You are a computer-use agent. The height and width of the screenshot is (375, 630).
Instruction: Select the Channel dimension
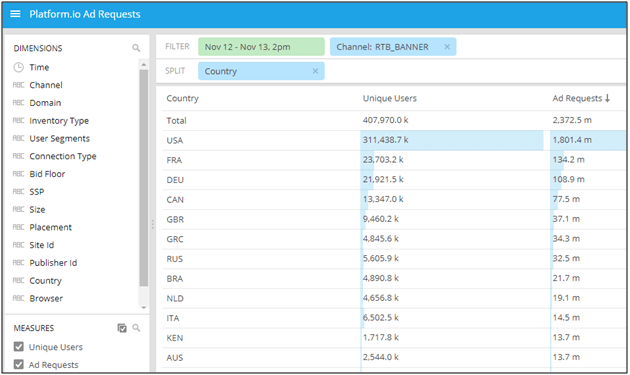pos(46,85)
